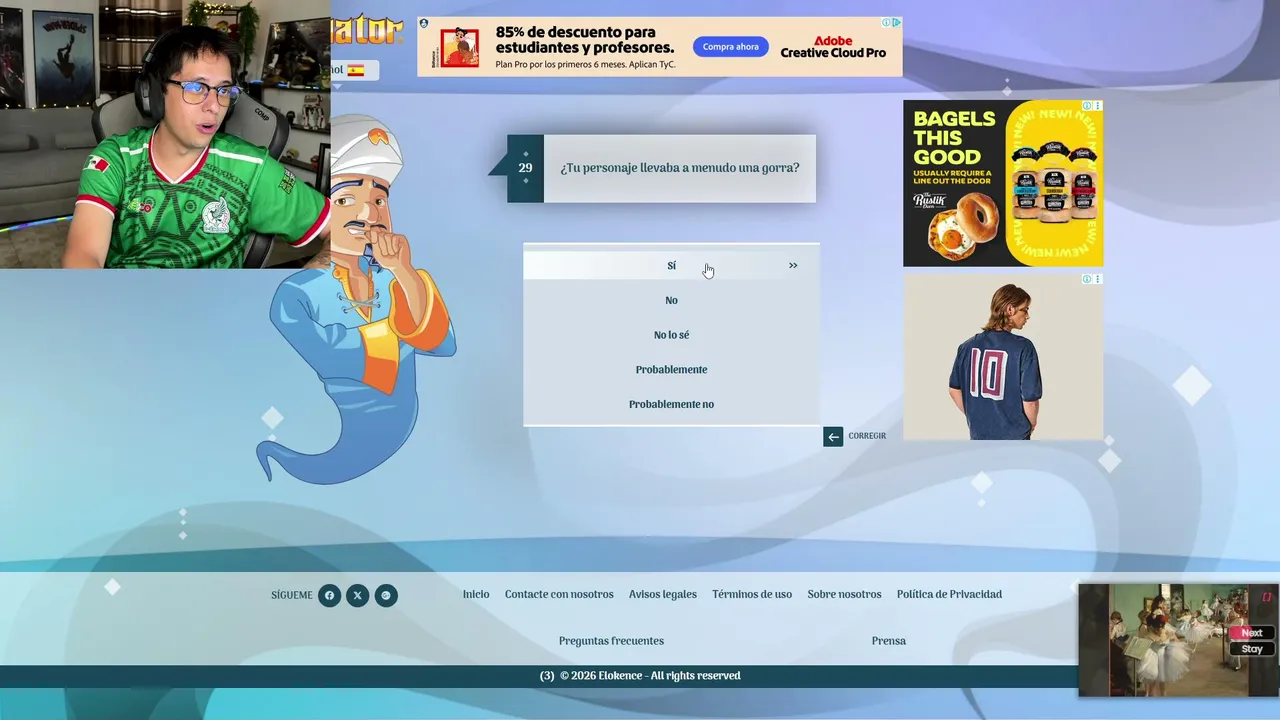Open "Términos de uso" link
1280x720 pixels.
752,594
